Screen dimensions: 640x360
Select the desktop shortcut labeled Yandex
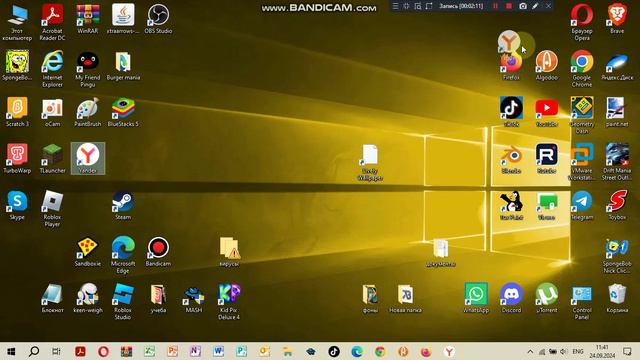(x=87, y=158)
